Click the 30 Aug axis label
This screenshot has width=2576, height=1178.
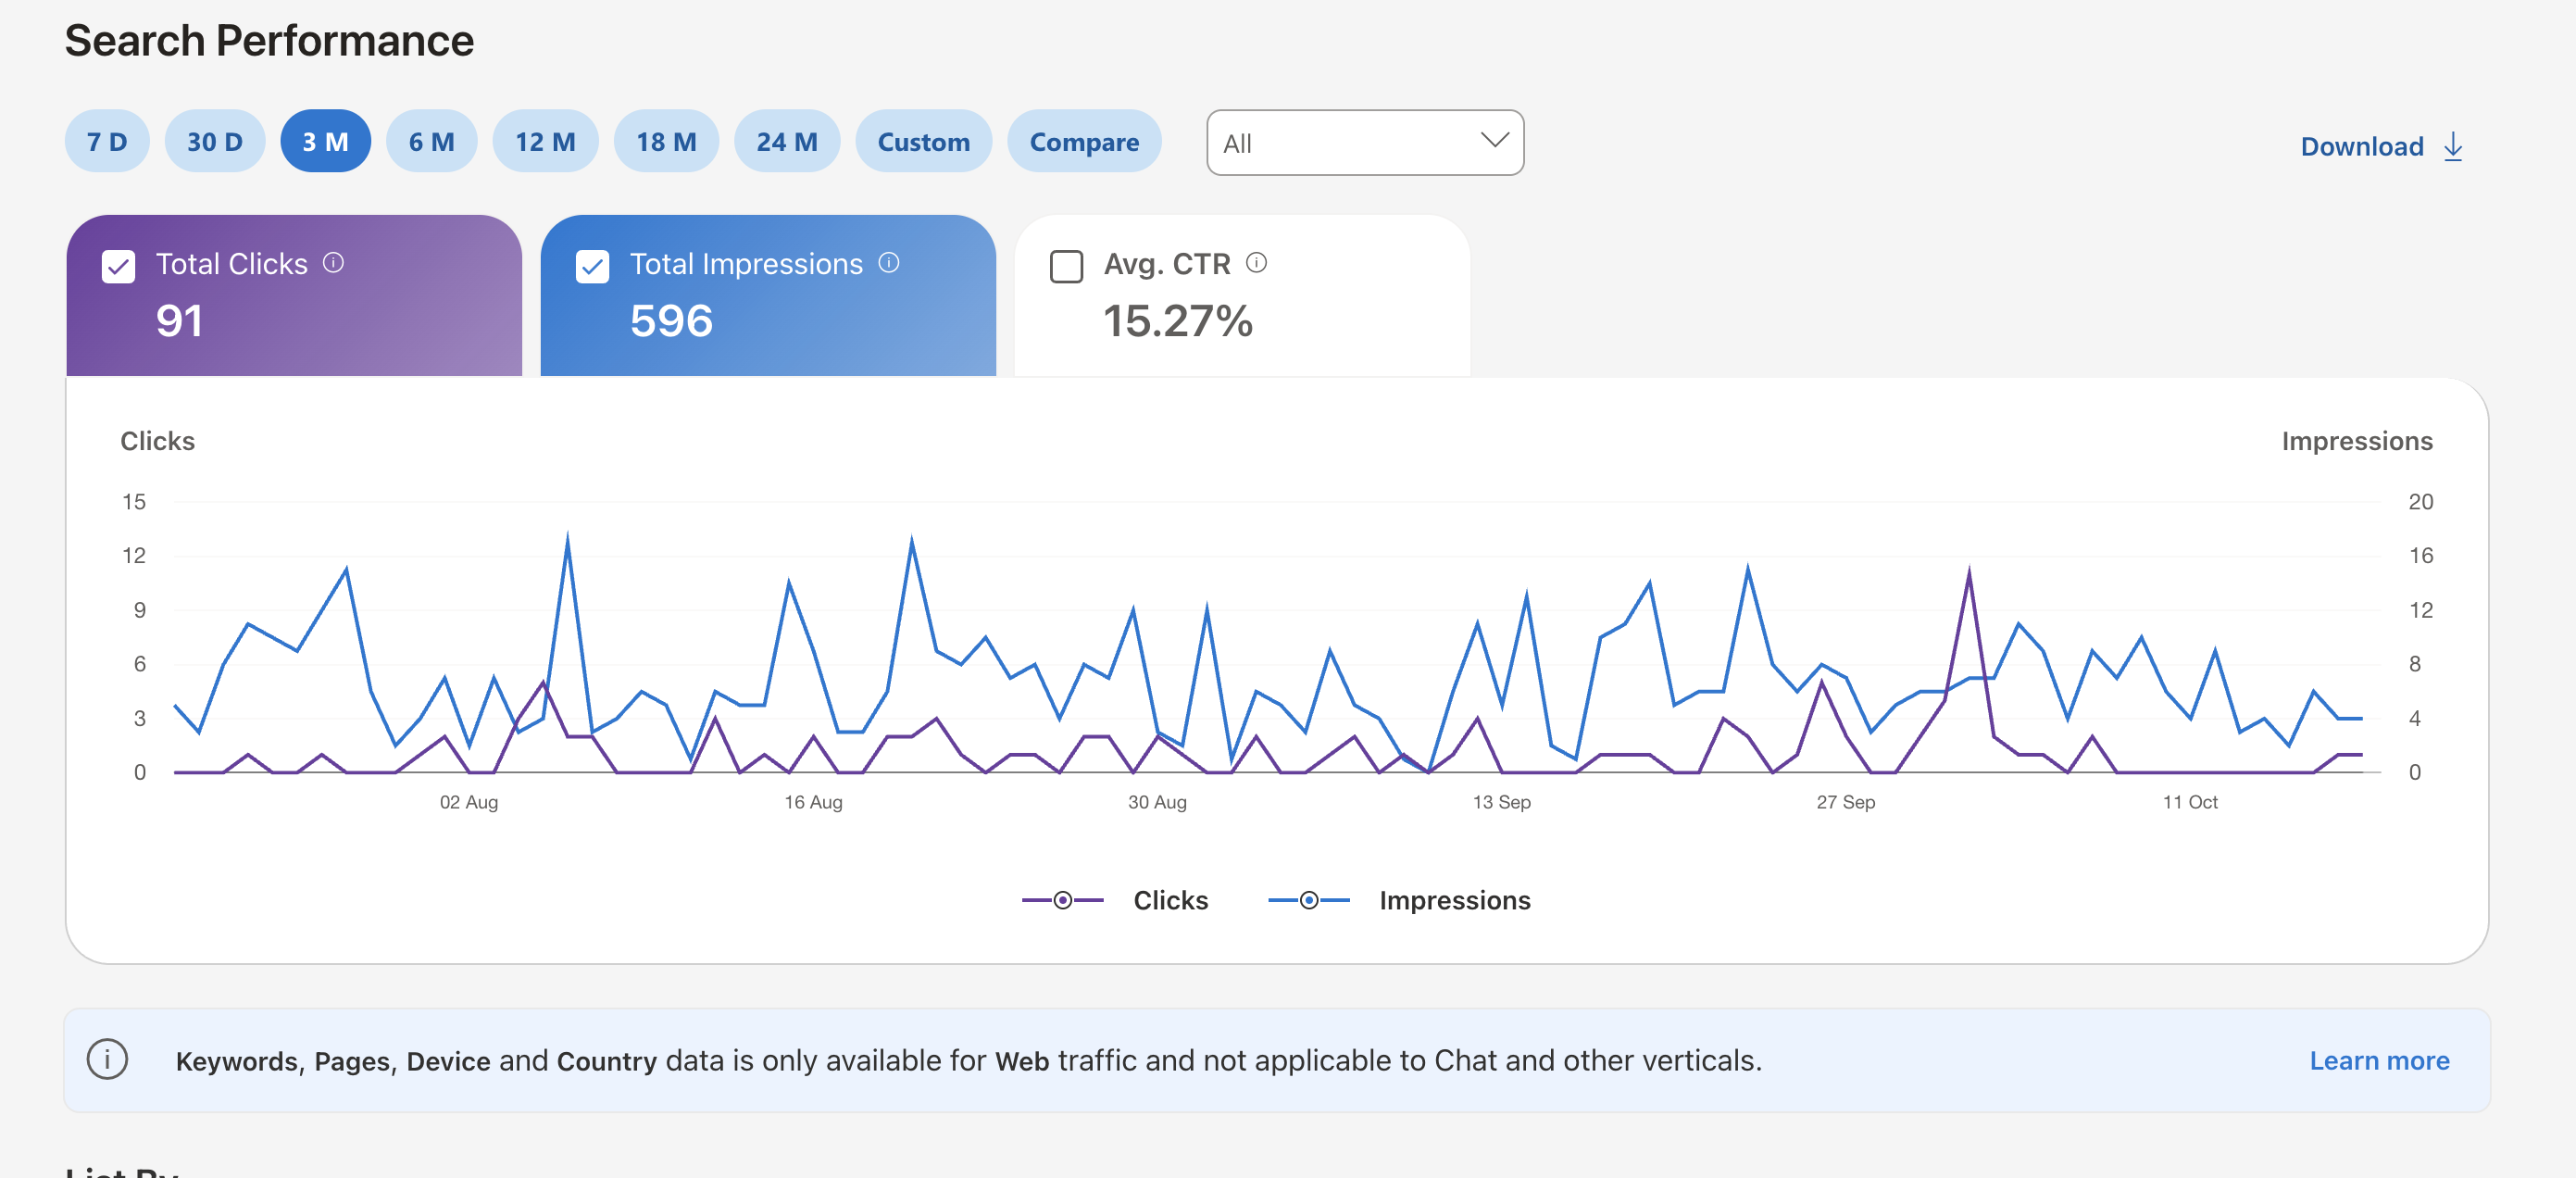1157,802
